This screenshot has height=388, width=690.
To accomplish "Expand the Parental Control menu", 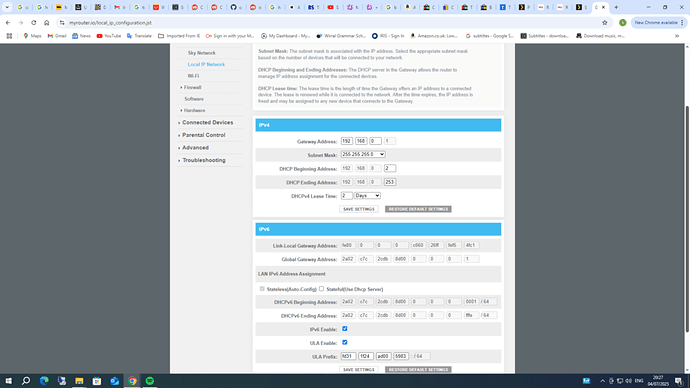I will pyautogui.click(x=203, y=135).
